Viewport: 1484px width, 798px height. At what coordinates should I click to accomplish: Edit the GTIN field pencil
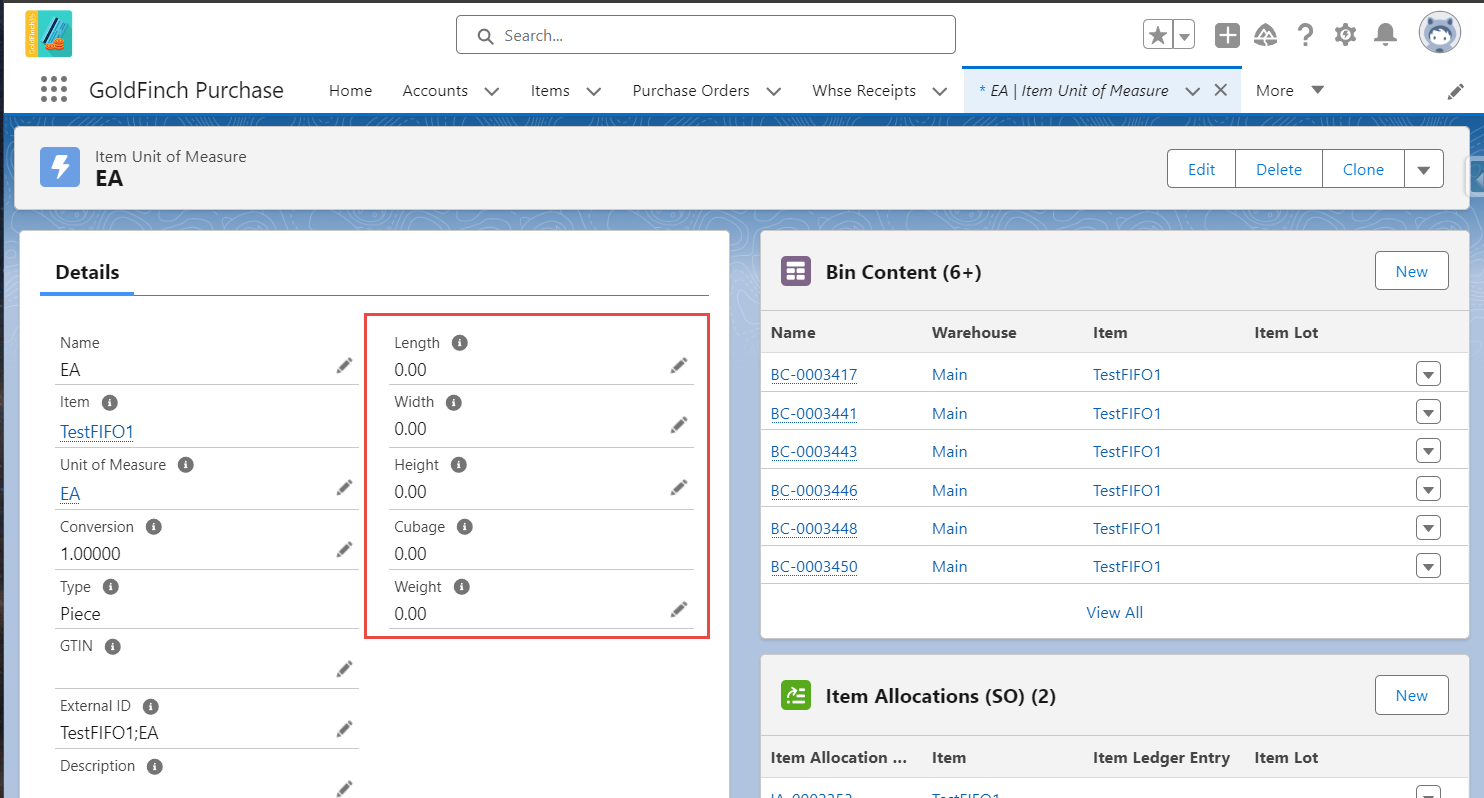point(345,668)
